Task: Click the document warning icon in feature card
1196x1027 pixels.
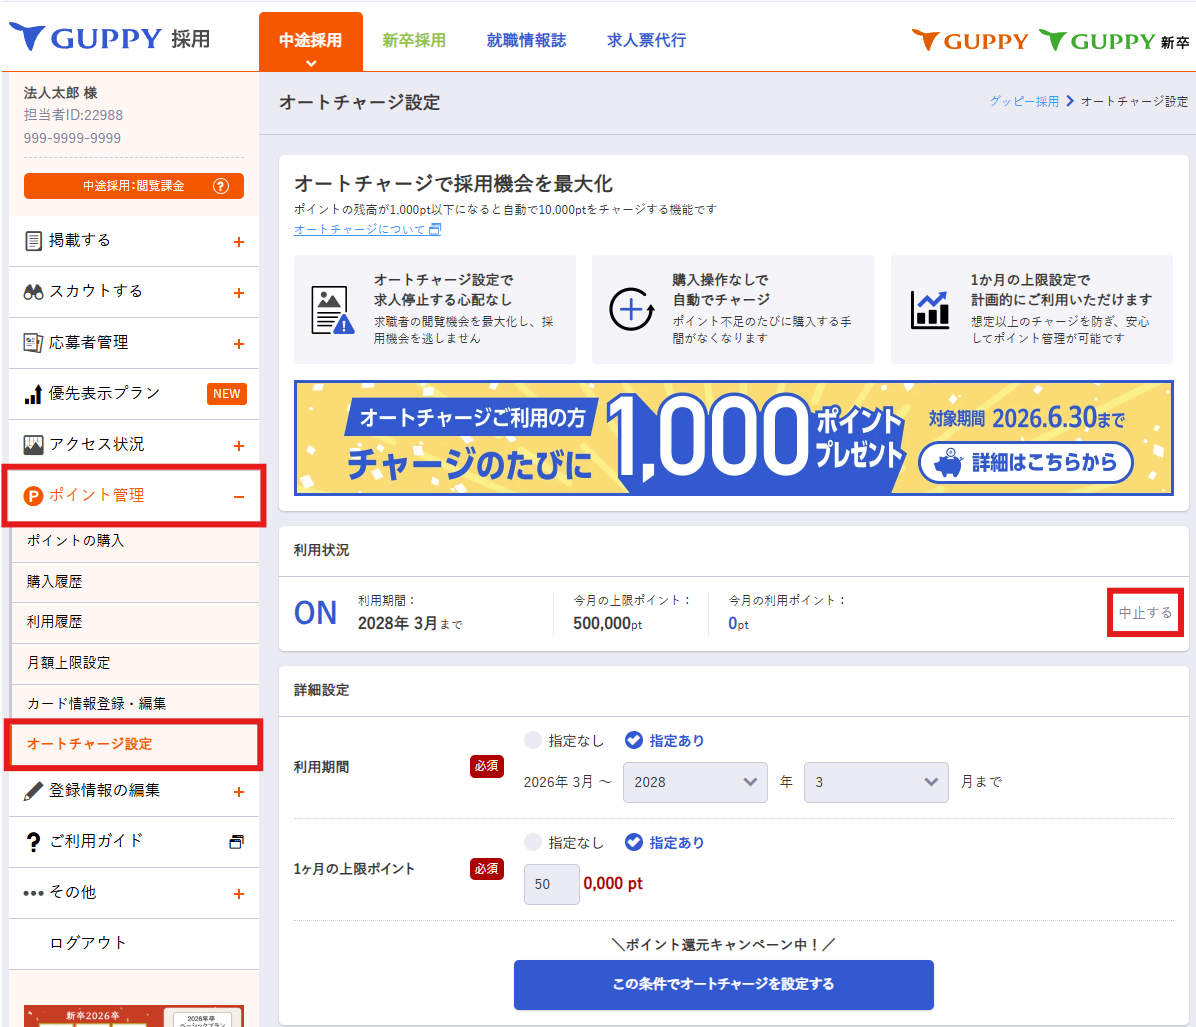Action: 333,310
